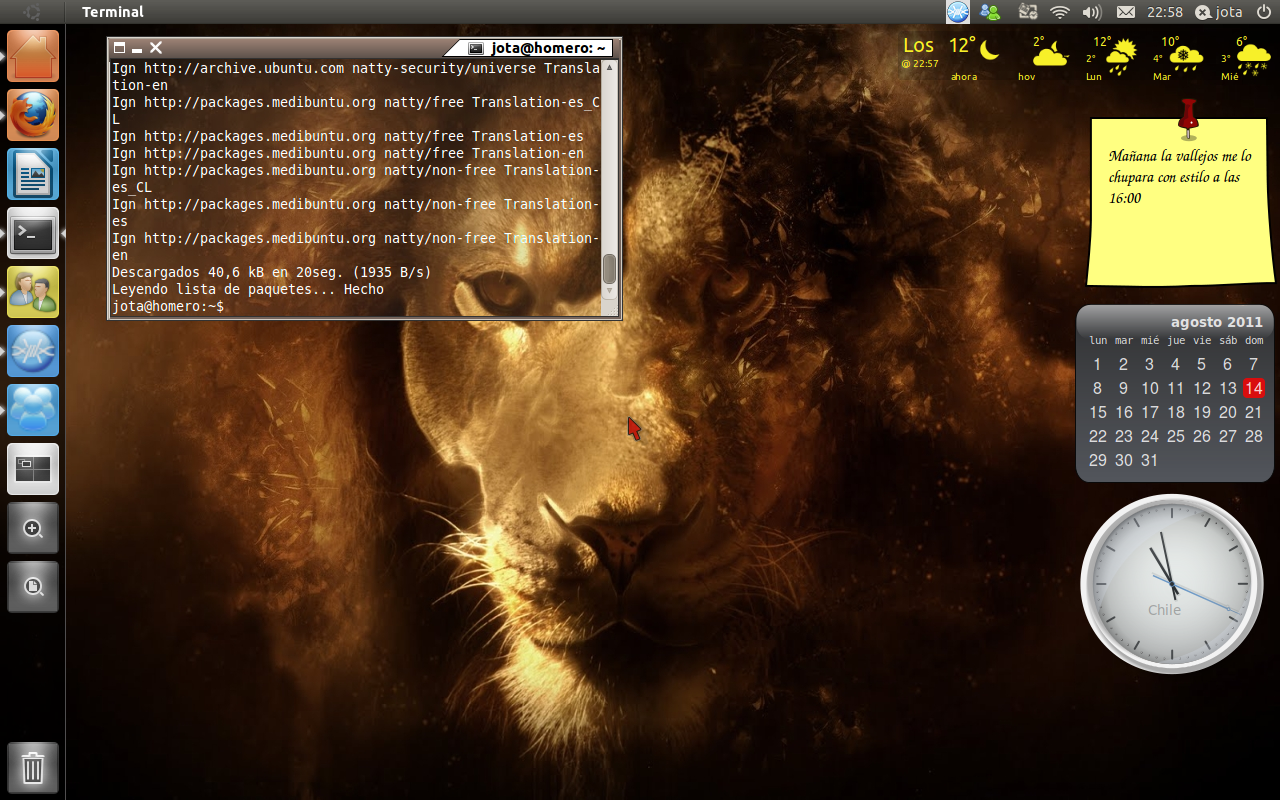Expand the Wi-Fi network indicator menu
1280x800 pixels.
pos(1059,12)
